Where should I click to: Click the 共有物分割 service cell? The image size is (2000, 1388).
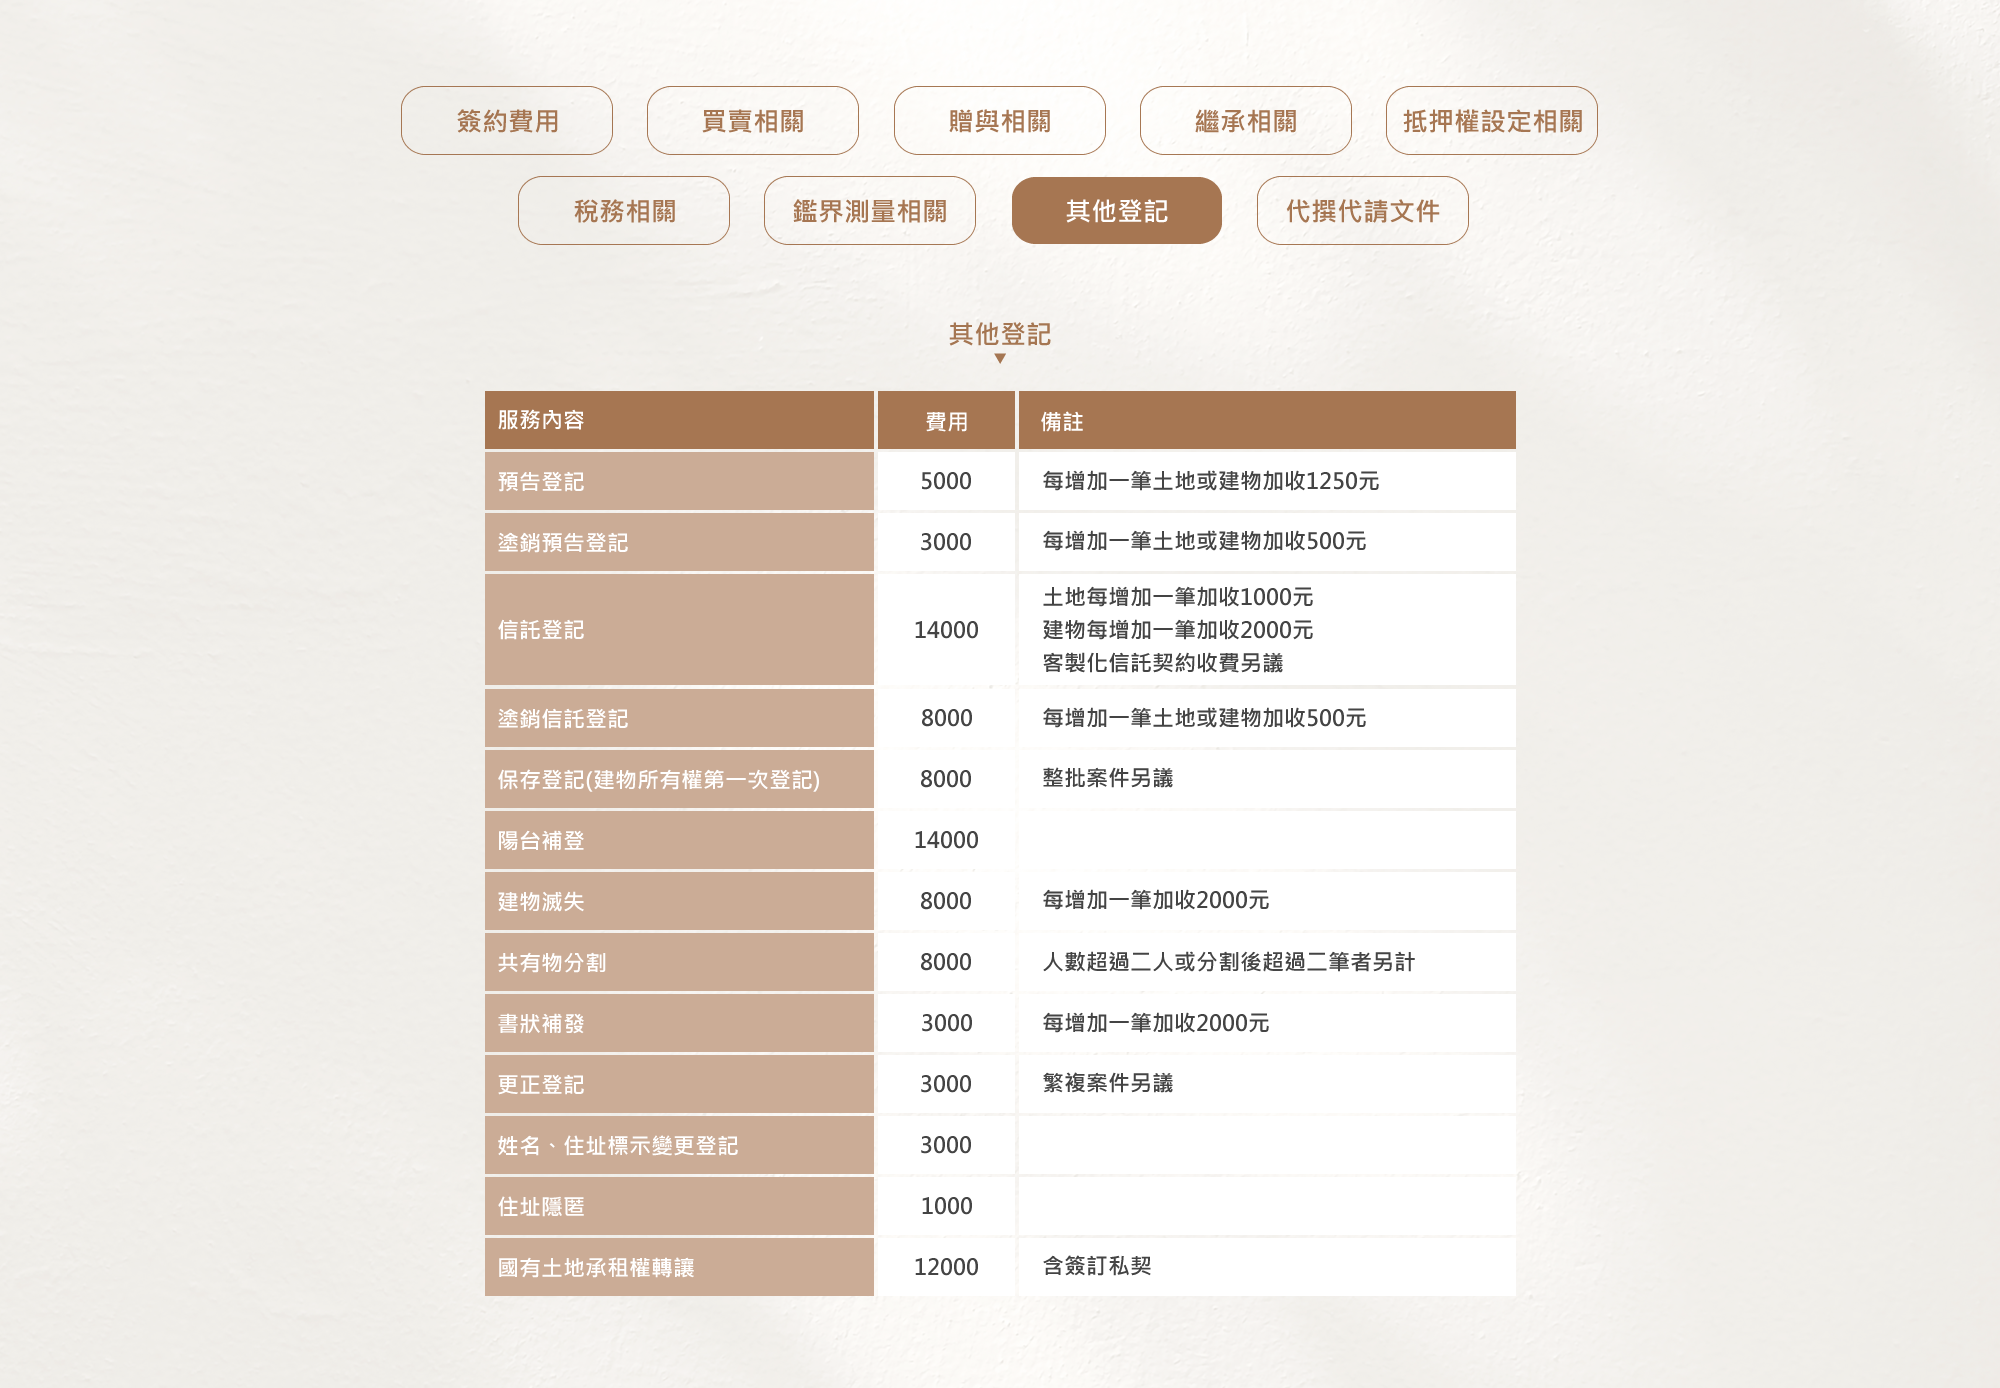(552, 962)
